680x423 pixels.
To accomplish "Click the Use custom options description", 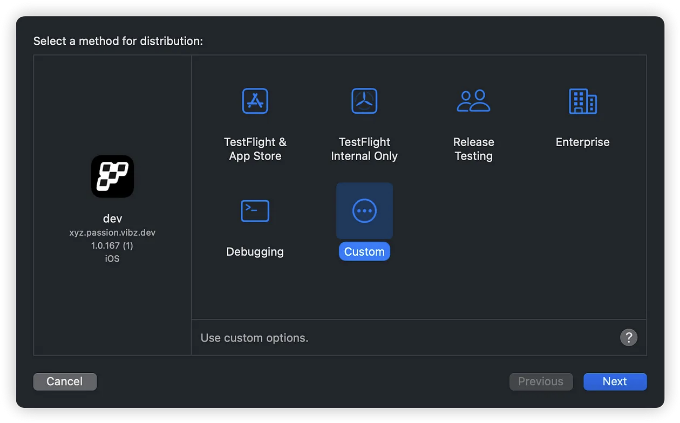I will [254, 338].
